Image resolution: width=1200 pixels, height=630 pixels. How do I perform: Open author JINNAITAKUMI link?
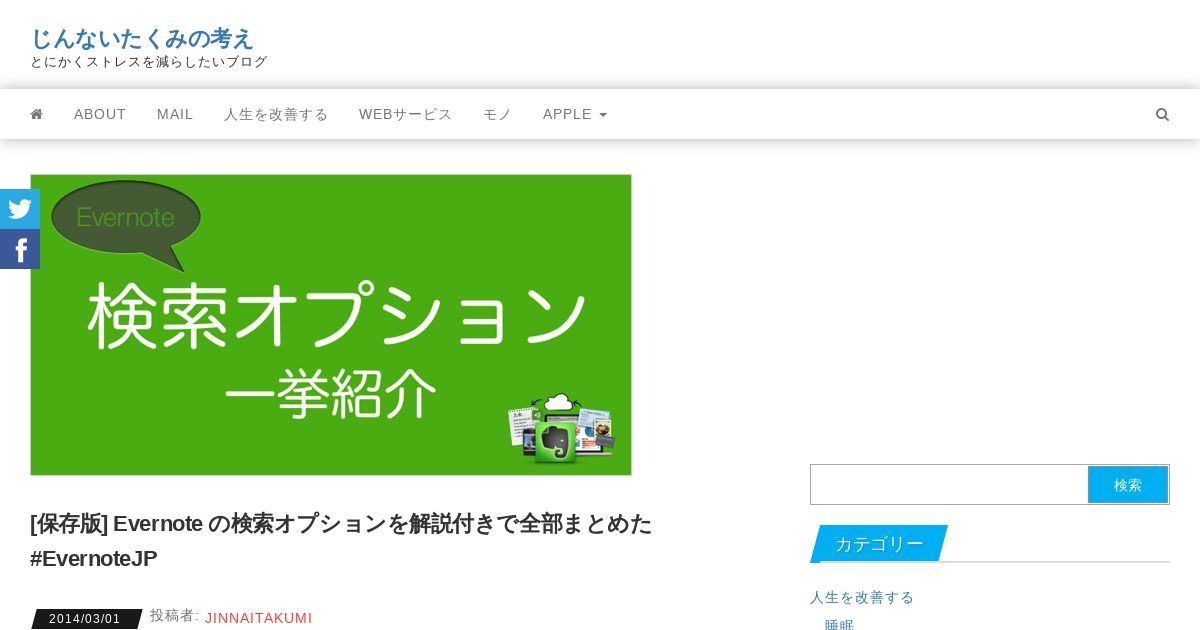pyautogui.click(x=259, y=618)
